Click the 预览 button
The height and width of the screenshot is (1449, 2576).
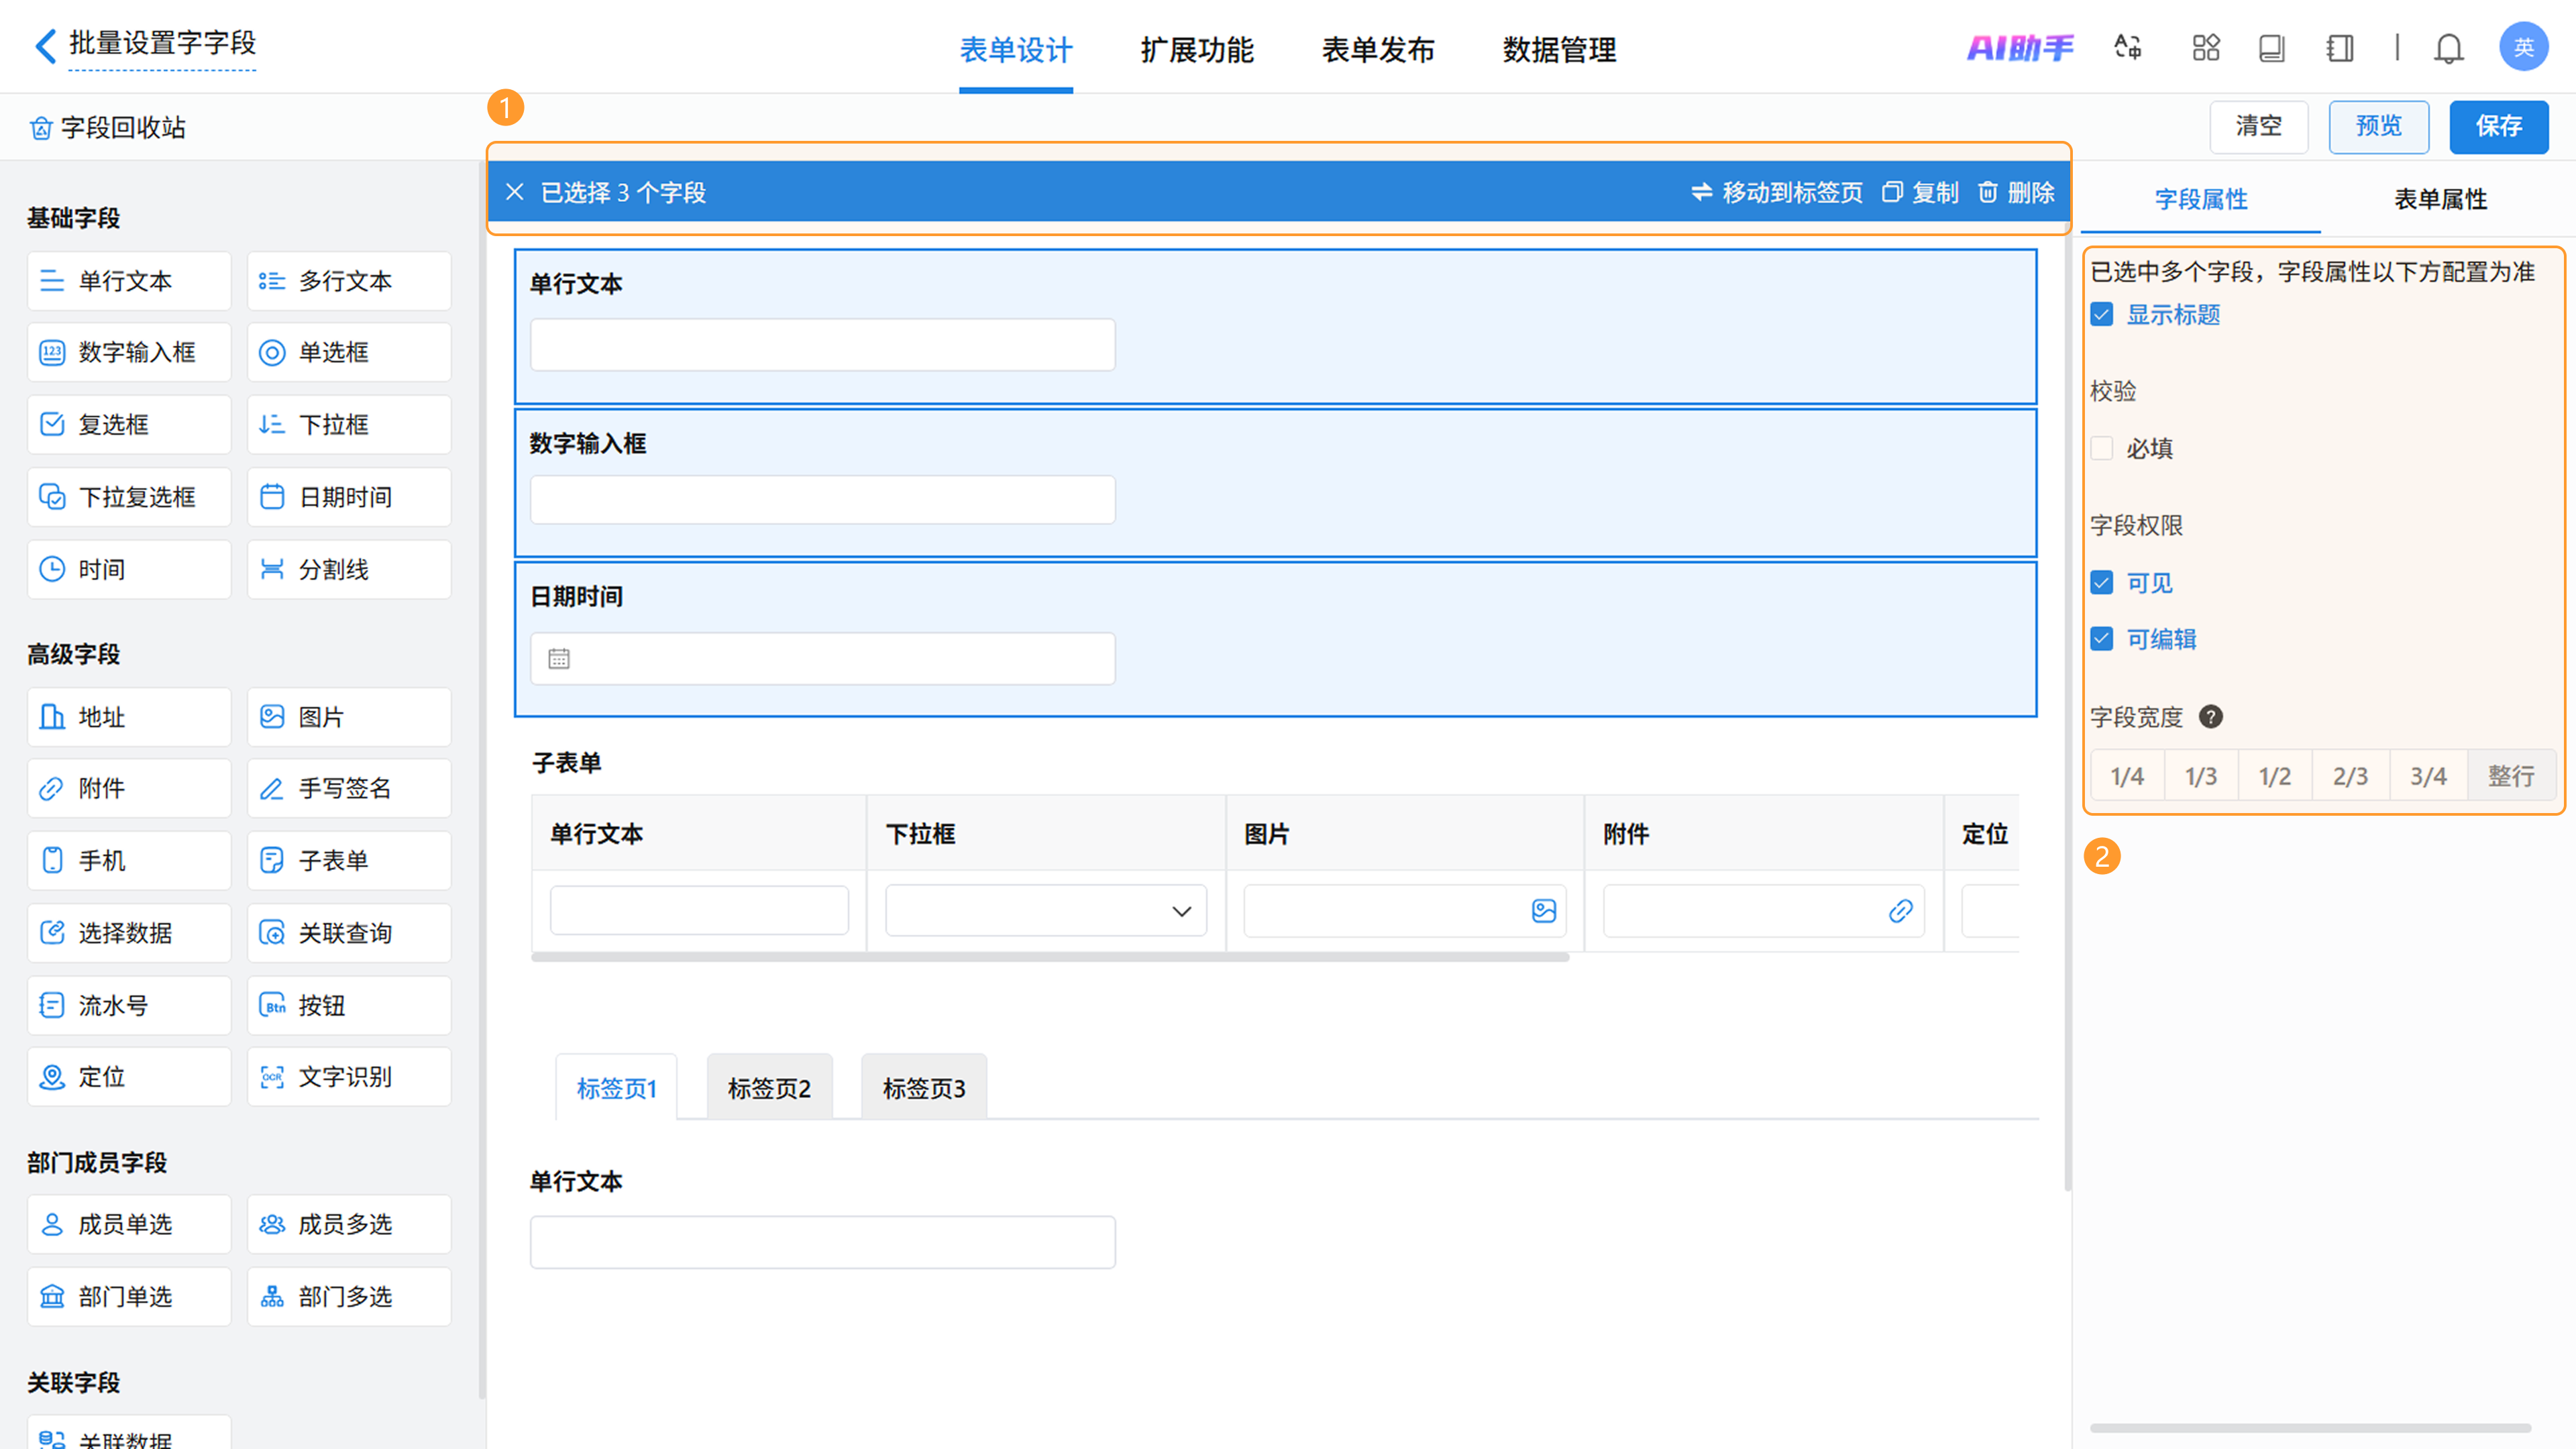pos(2378,127)
